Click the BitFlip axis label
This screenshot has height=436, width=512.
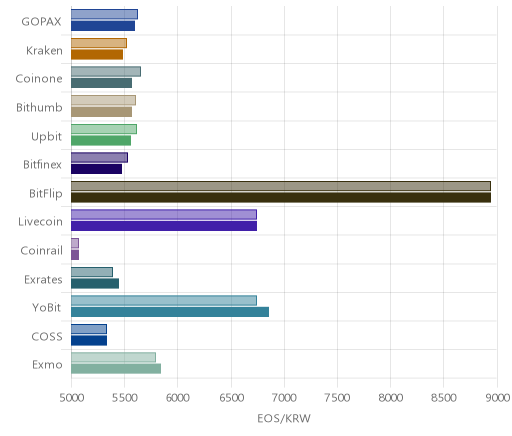[x=46, y=193]
